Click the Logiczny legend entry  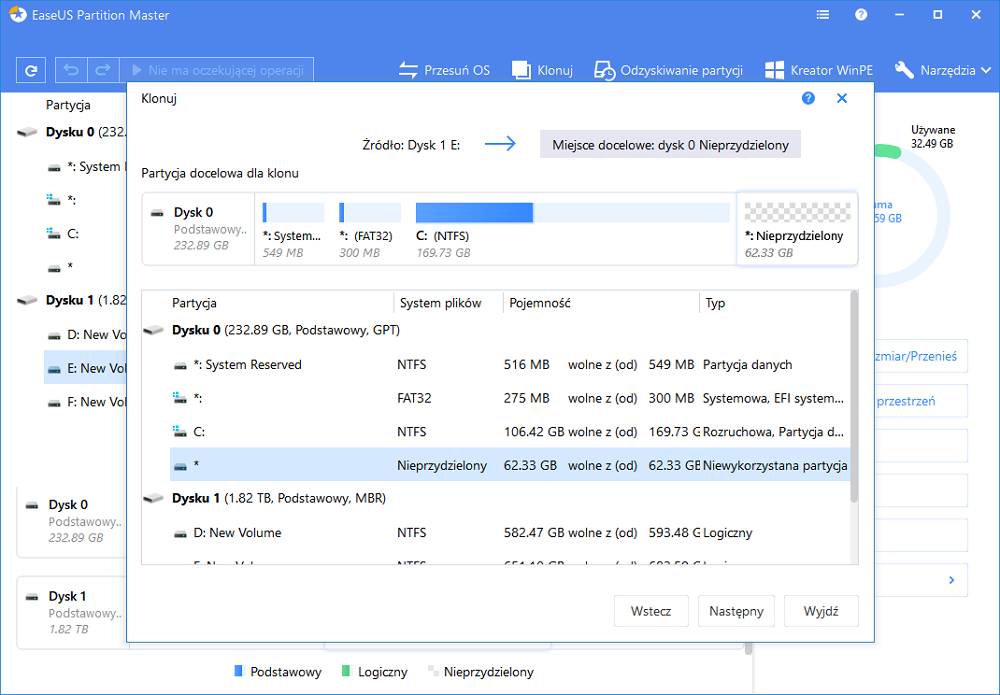coord(374,671)
